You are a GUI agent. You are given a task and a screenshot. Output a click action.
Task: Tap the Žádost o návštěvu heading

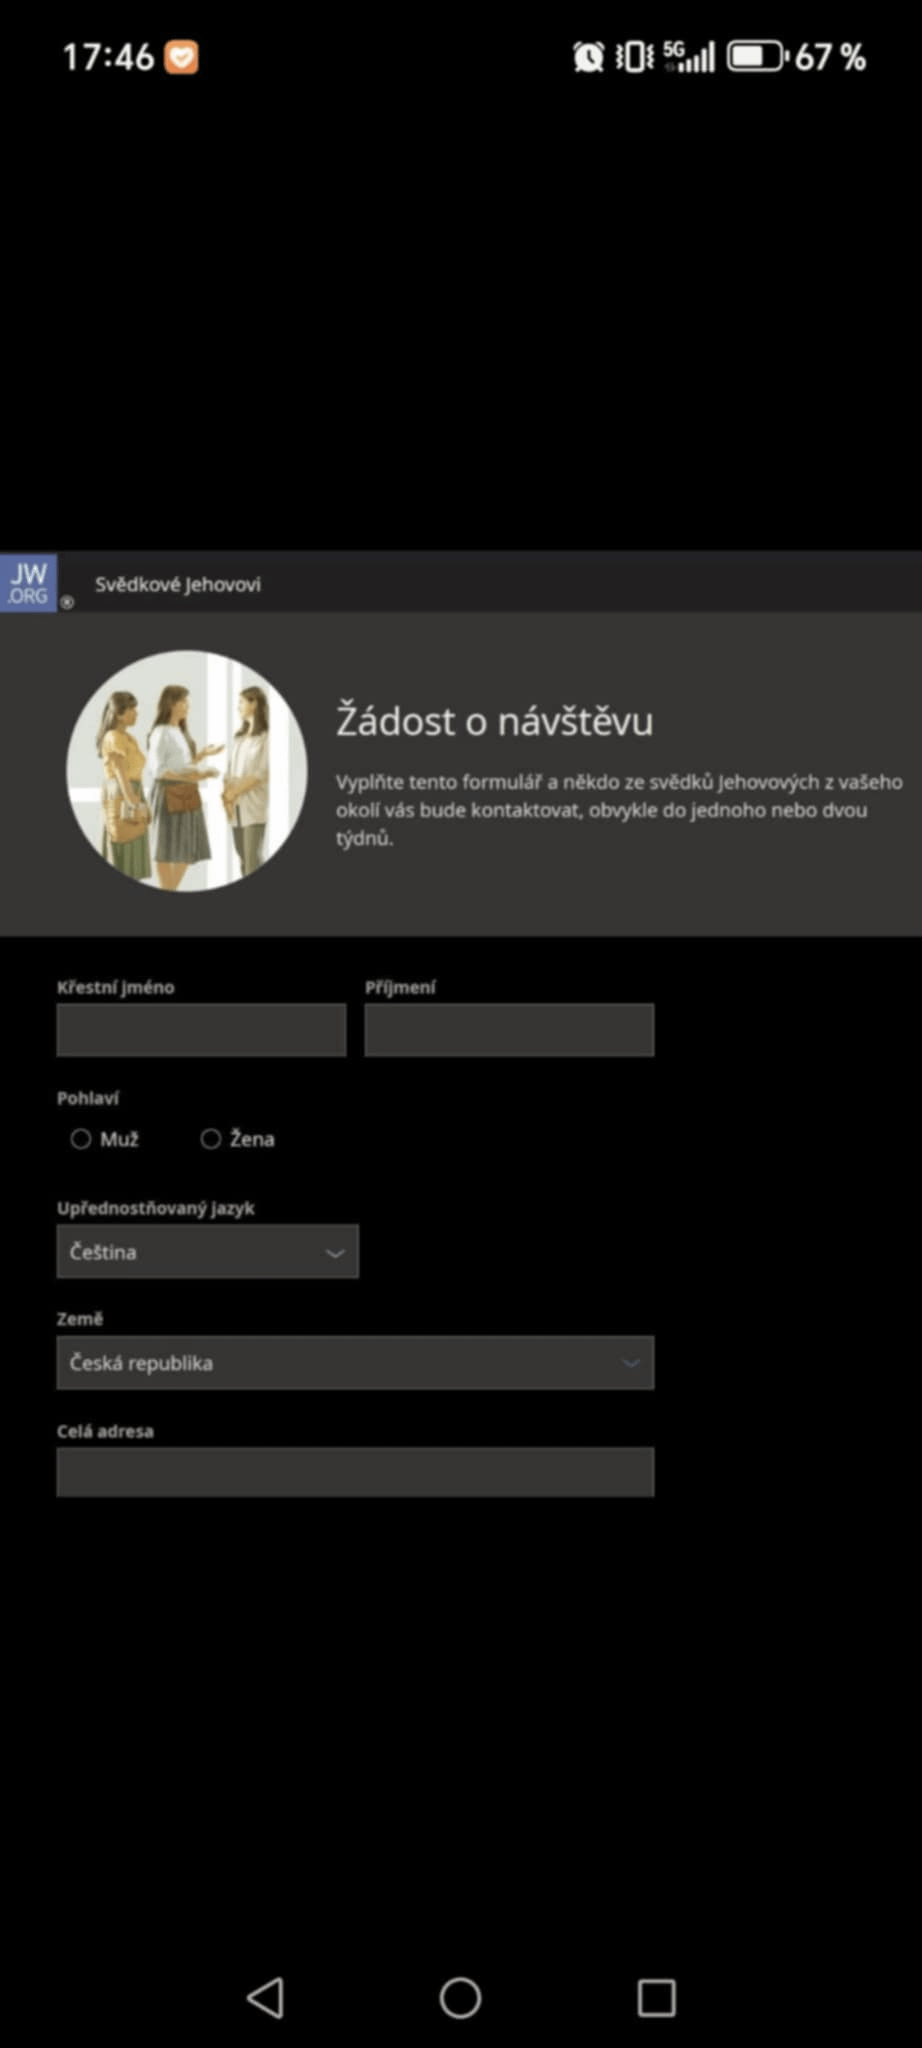tap(494, 721)
